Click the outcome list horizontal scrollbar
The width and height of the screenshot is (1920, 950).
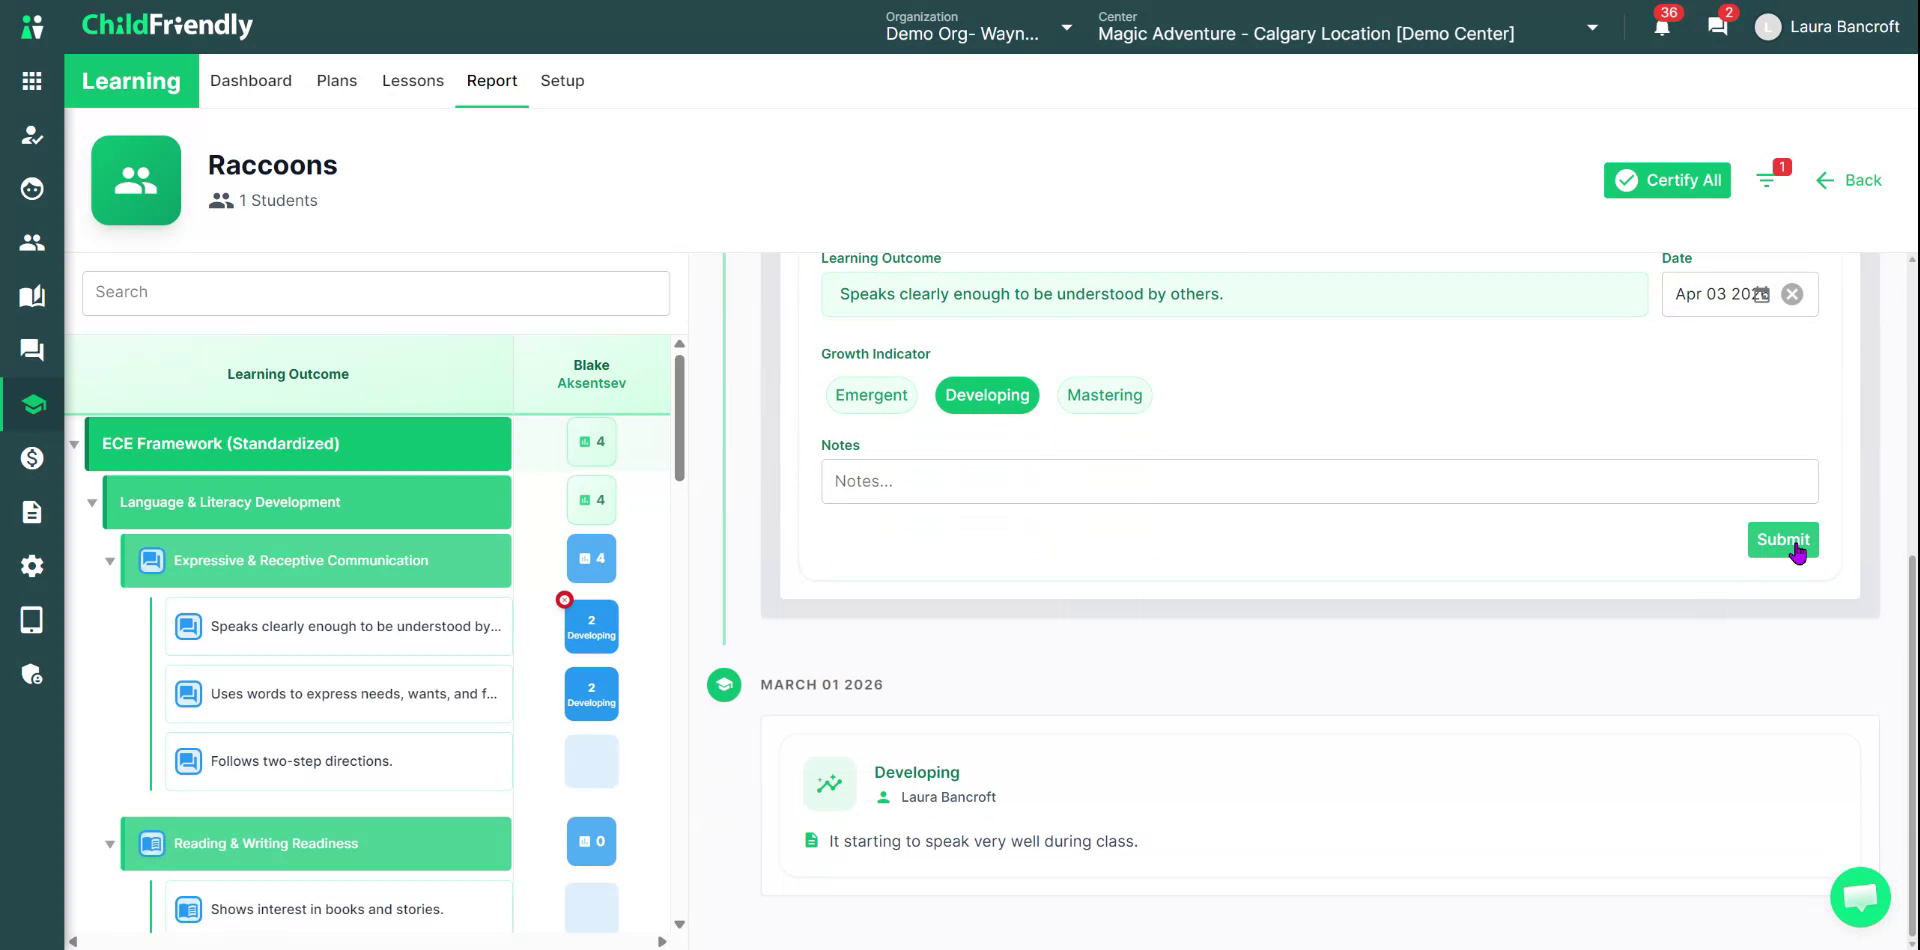tap(366, 942)
